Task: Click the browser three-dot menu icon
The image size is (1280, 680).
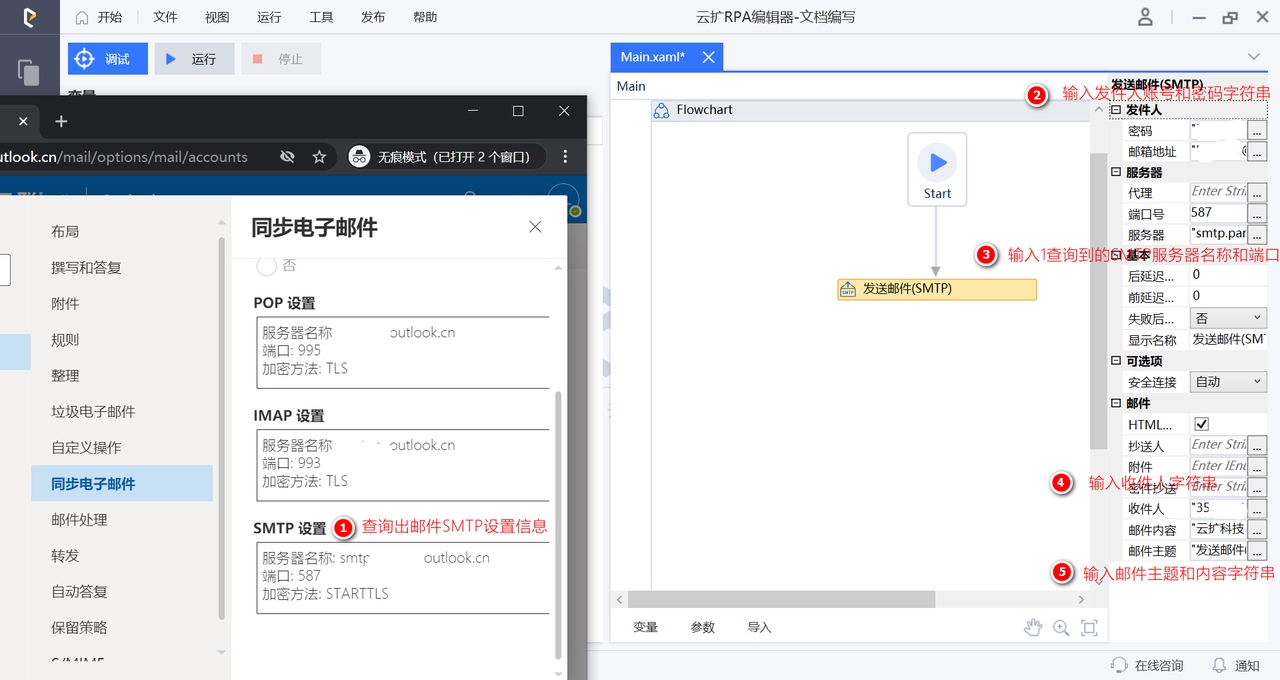Action: 565,156
